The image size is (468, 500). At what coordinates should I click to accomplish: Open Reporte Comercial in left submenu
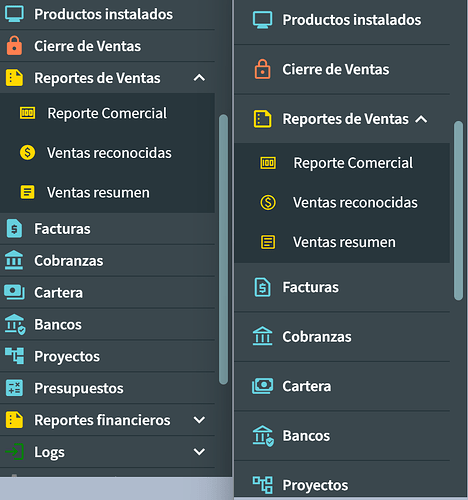107,113
